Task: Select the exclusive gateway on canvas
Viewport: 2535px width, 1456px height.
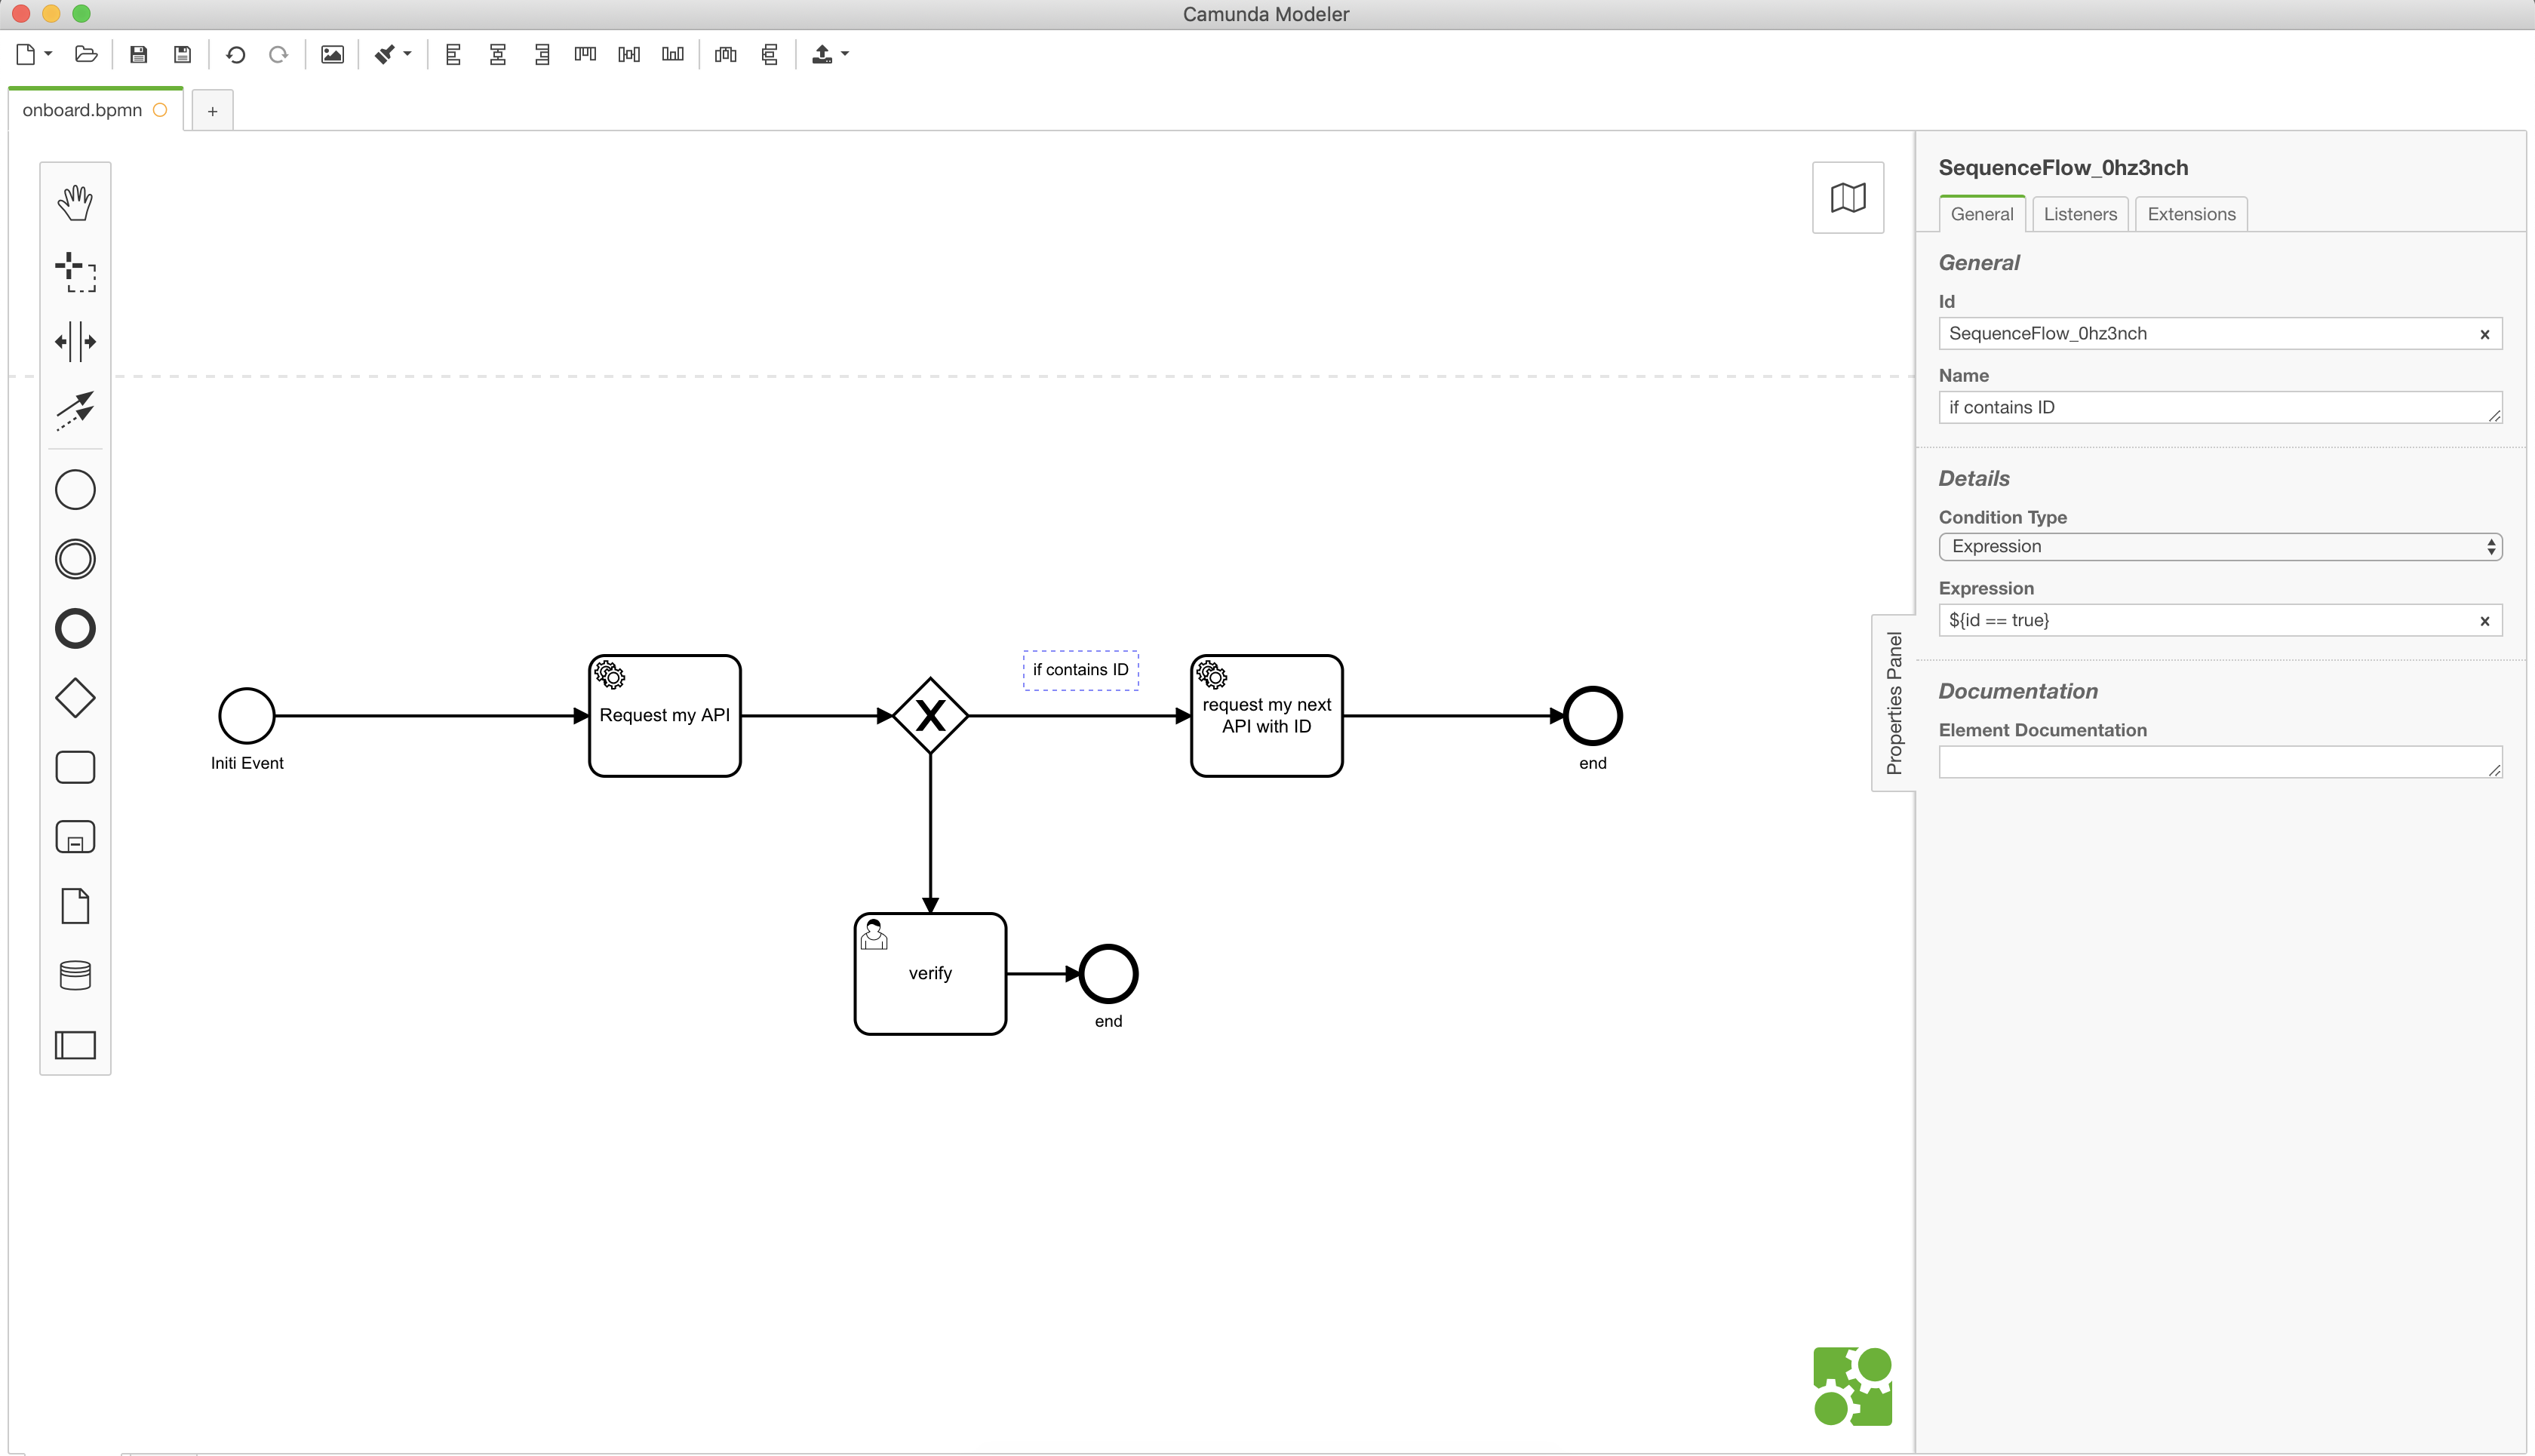Action: pyautogui.click(x=930, y=716)
